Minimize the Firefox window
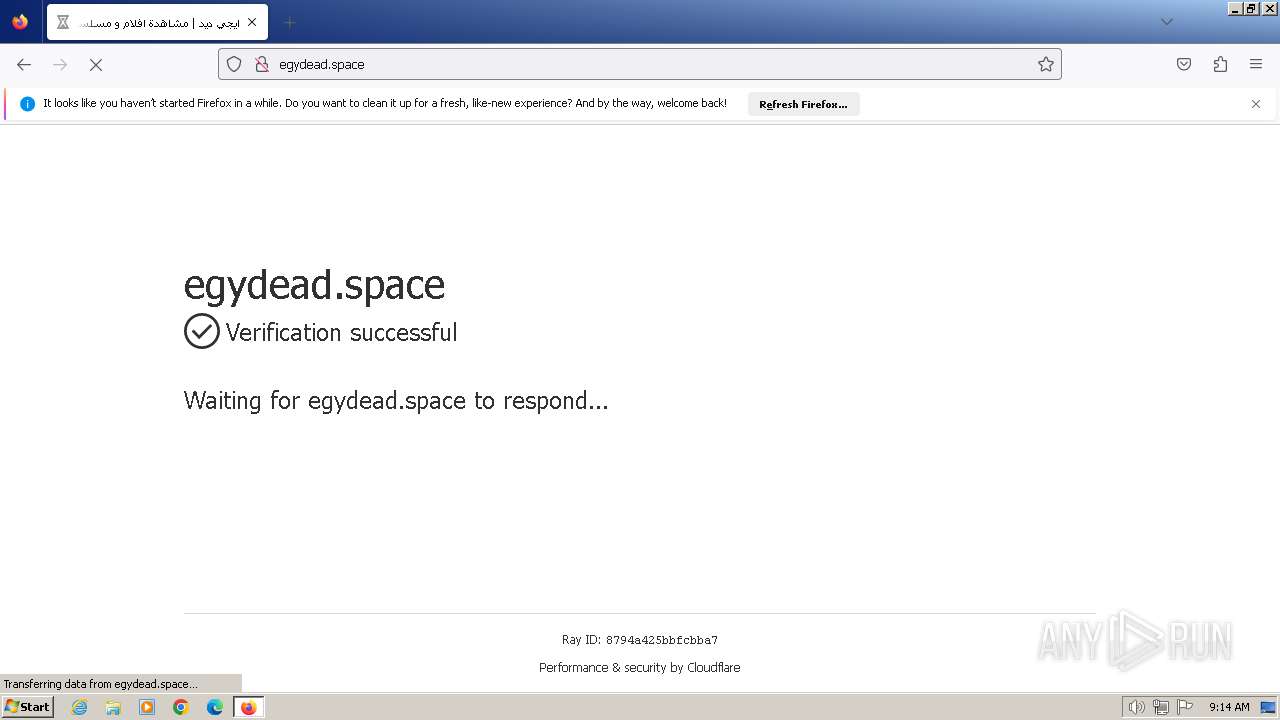Screen dimensions: 1280x720 click(x=1235, y=8)
